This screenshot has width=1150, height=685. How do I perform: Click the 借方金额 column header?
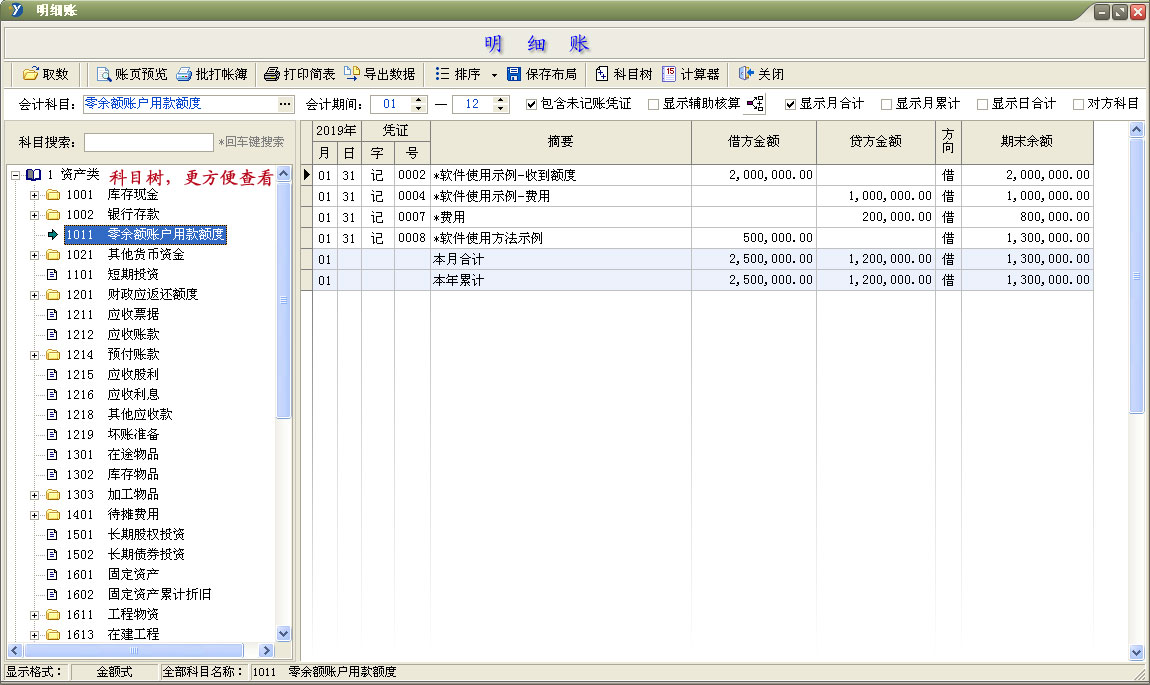[x=753, y=142]
